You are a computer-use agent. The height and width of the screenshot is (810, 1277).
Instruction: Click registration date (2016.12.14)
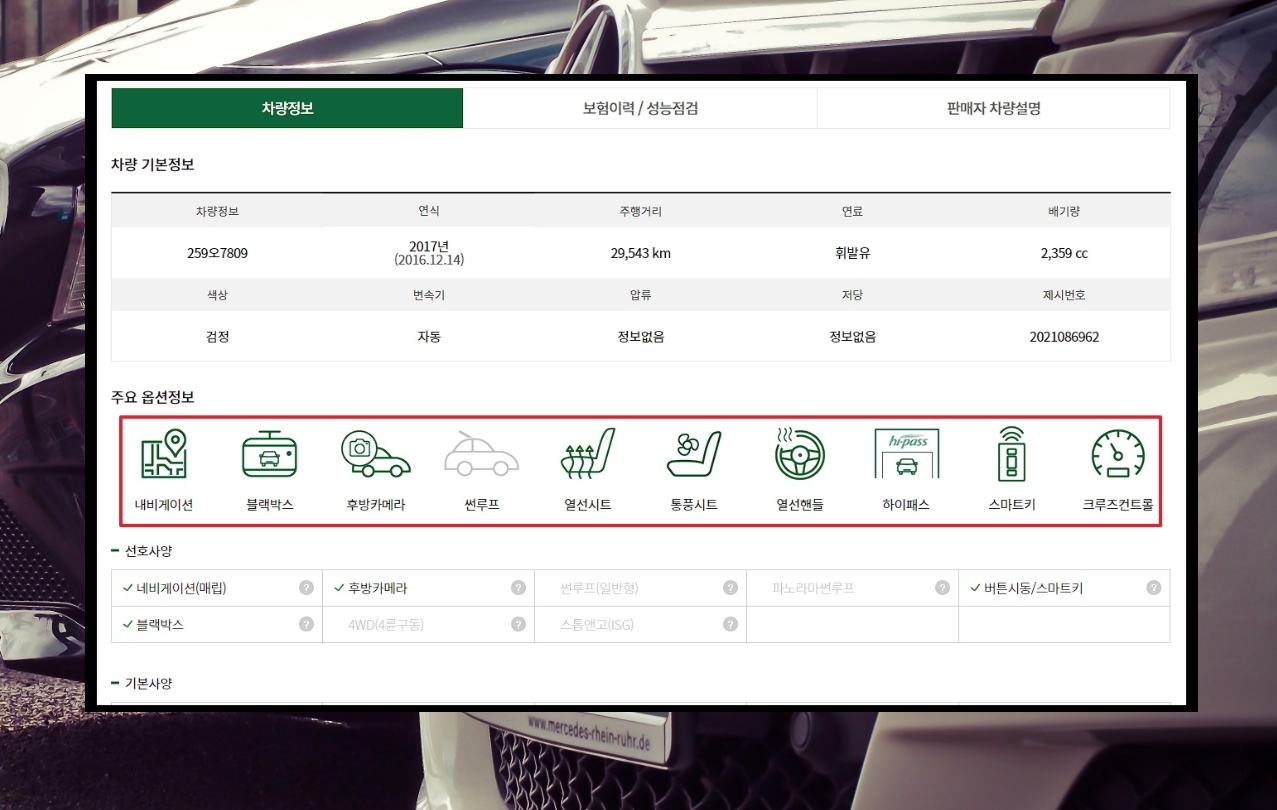click(x=429, y=260)
